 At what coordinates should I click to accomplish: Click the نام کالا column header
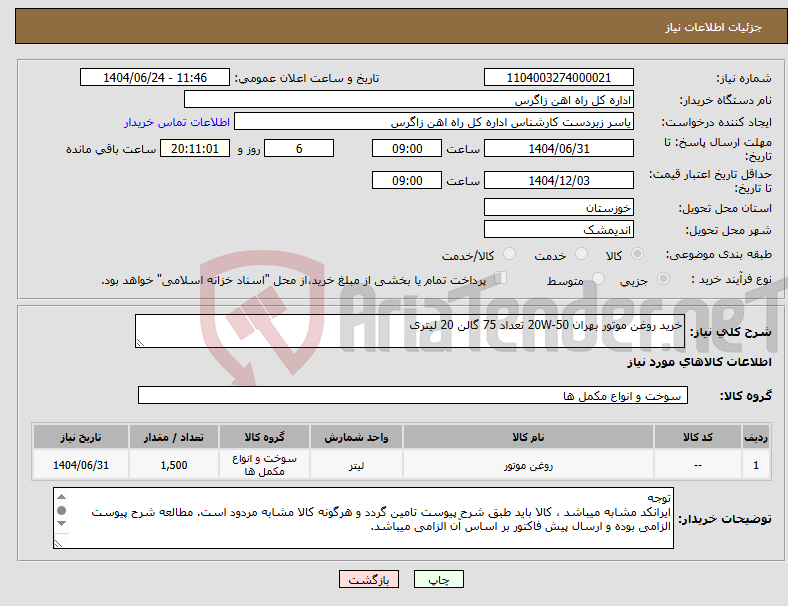528,437
